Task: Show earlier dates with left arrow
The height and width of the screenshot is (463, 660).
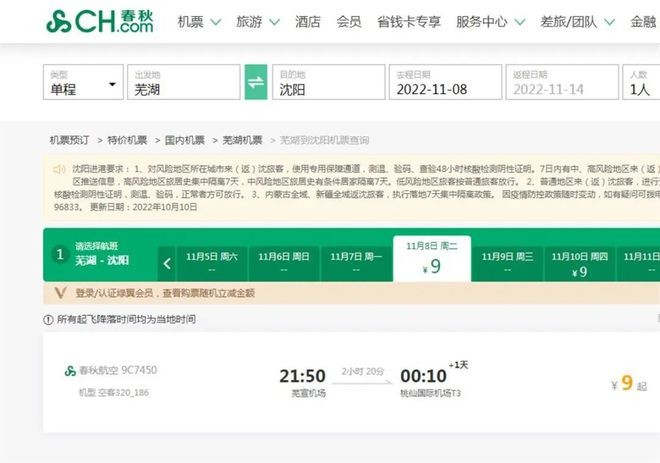Action: [167, 264]
